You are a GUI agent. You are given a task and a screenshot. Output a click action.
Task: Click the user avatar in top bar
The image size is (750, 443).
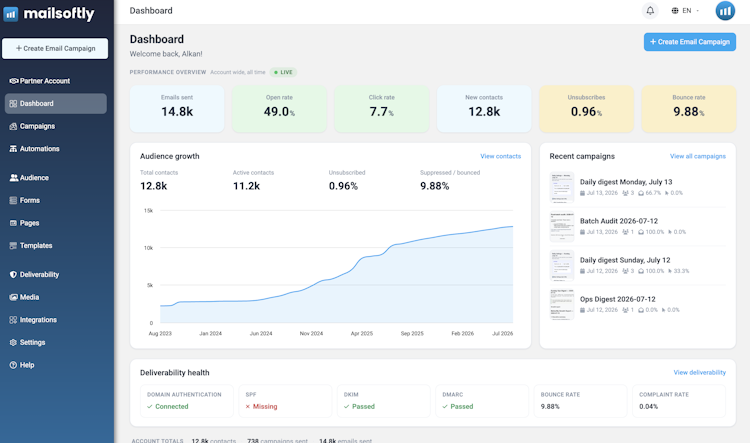tap(725, 11)
